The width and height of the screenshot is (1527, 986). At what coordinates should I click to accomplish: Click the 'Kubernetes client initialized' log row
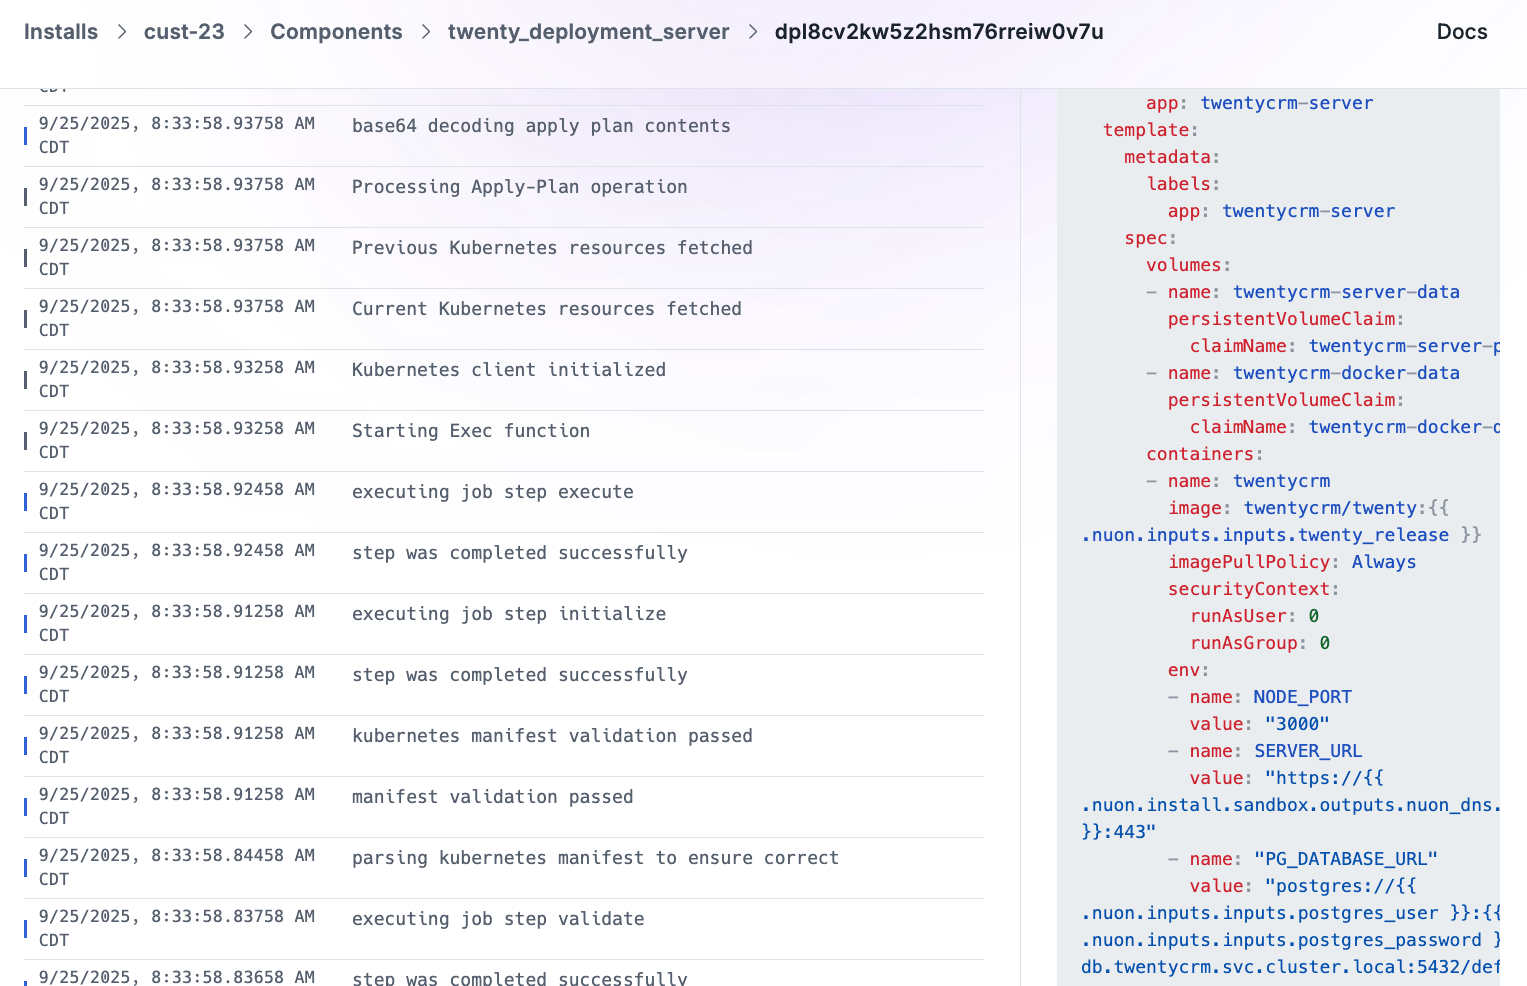[x=508, y=369]
